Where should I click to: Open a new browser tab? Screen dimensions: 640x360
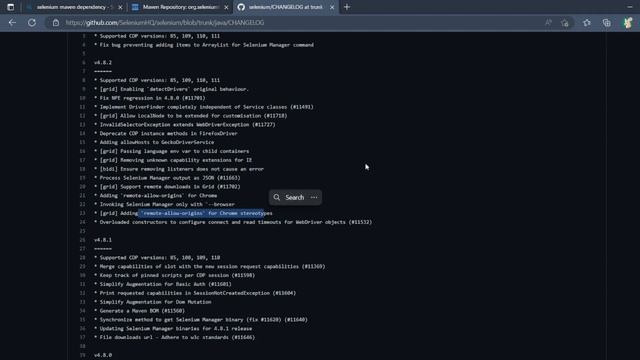[347, 7]
